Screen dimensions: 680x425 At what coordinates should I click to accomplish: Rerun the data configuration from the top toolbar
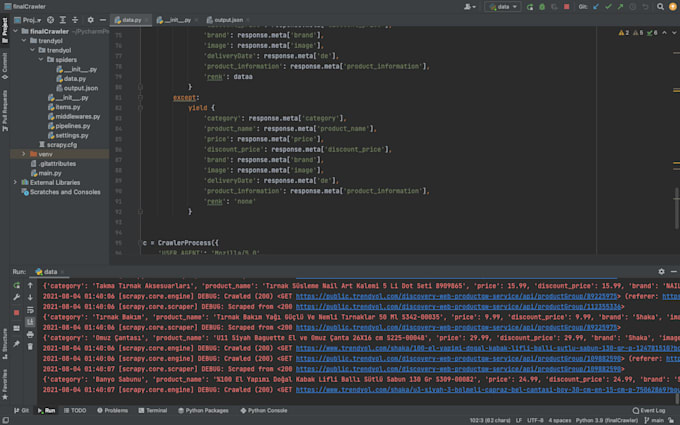click(530, 7)
